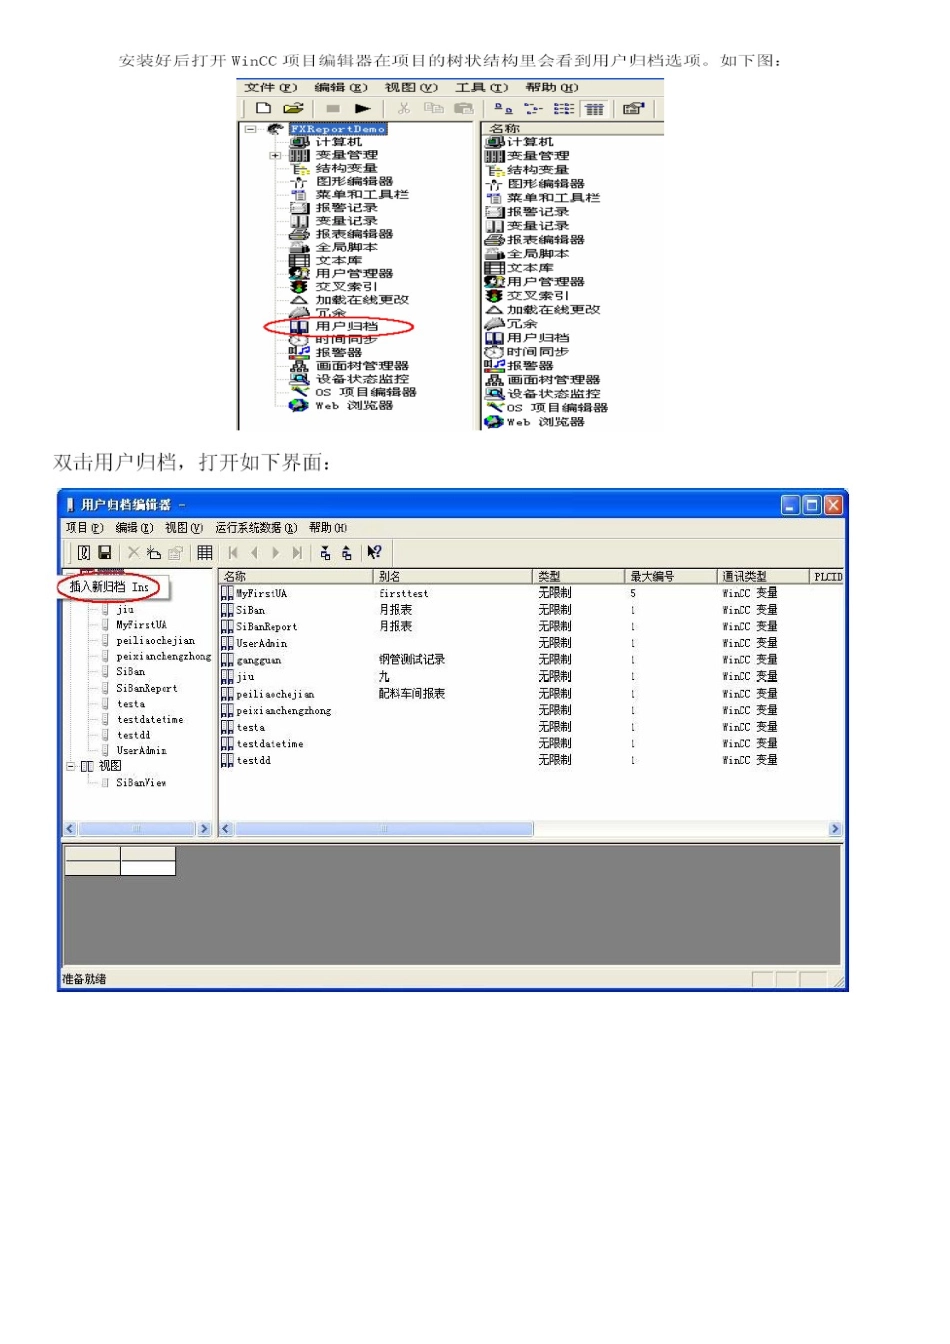The width and height of the screenshot is (950, 1344).
Task: Select 时间同步 in the 名称 list
Action: point(538,352)
